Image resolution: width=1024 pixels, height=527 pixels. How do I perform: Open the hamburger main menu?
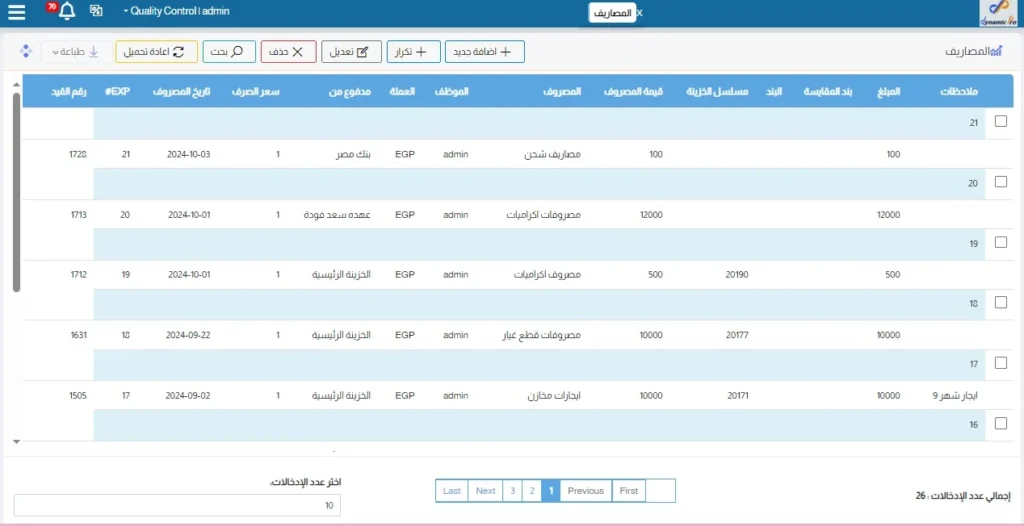pyautogui.click(x=16, y=13)
